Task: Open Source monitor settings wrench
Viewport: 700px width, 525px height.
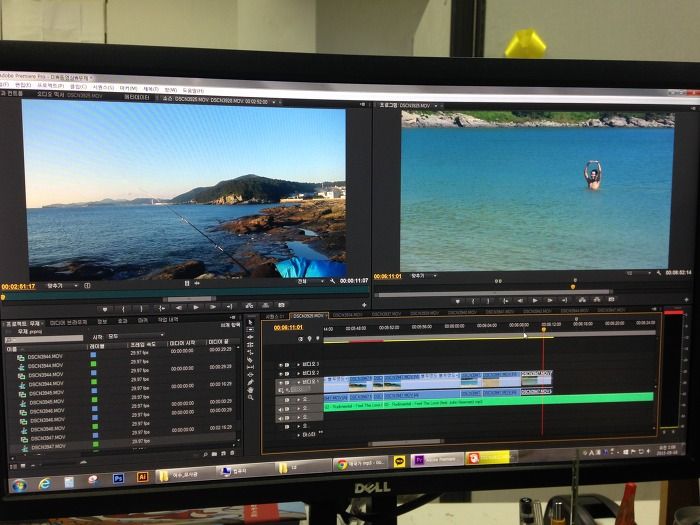Action: coord(332,281)
